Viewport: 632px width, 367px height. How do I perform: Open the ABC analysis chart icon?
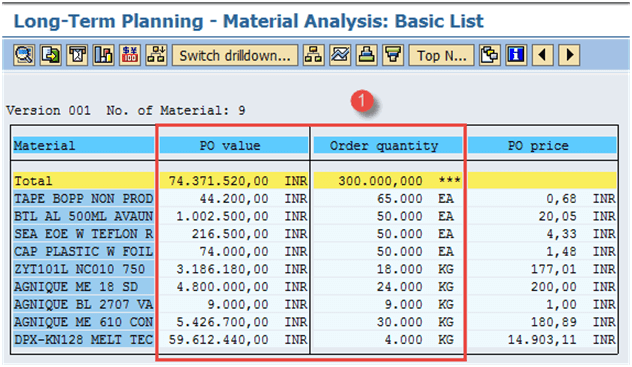(x=104, y=55)
